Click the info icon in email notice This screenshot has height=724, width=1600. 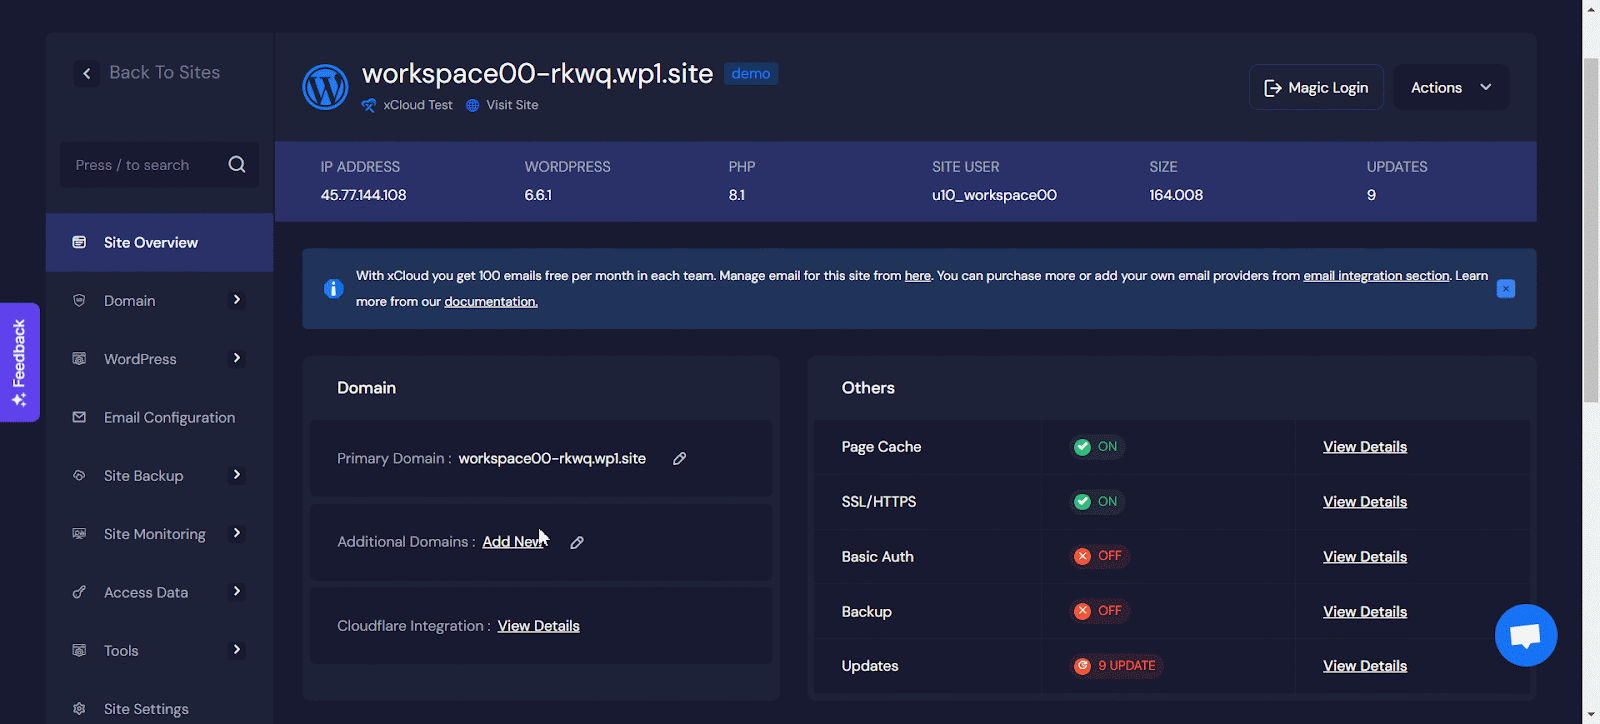(334, 289)
